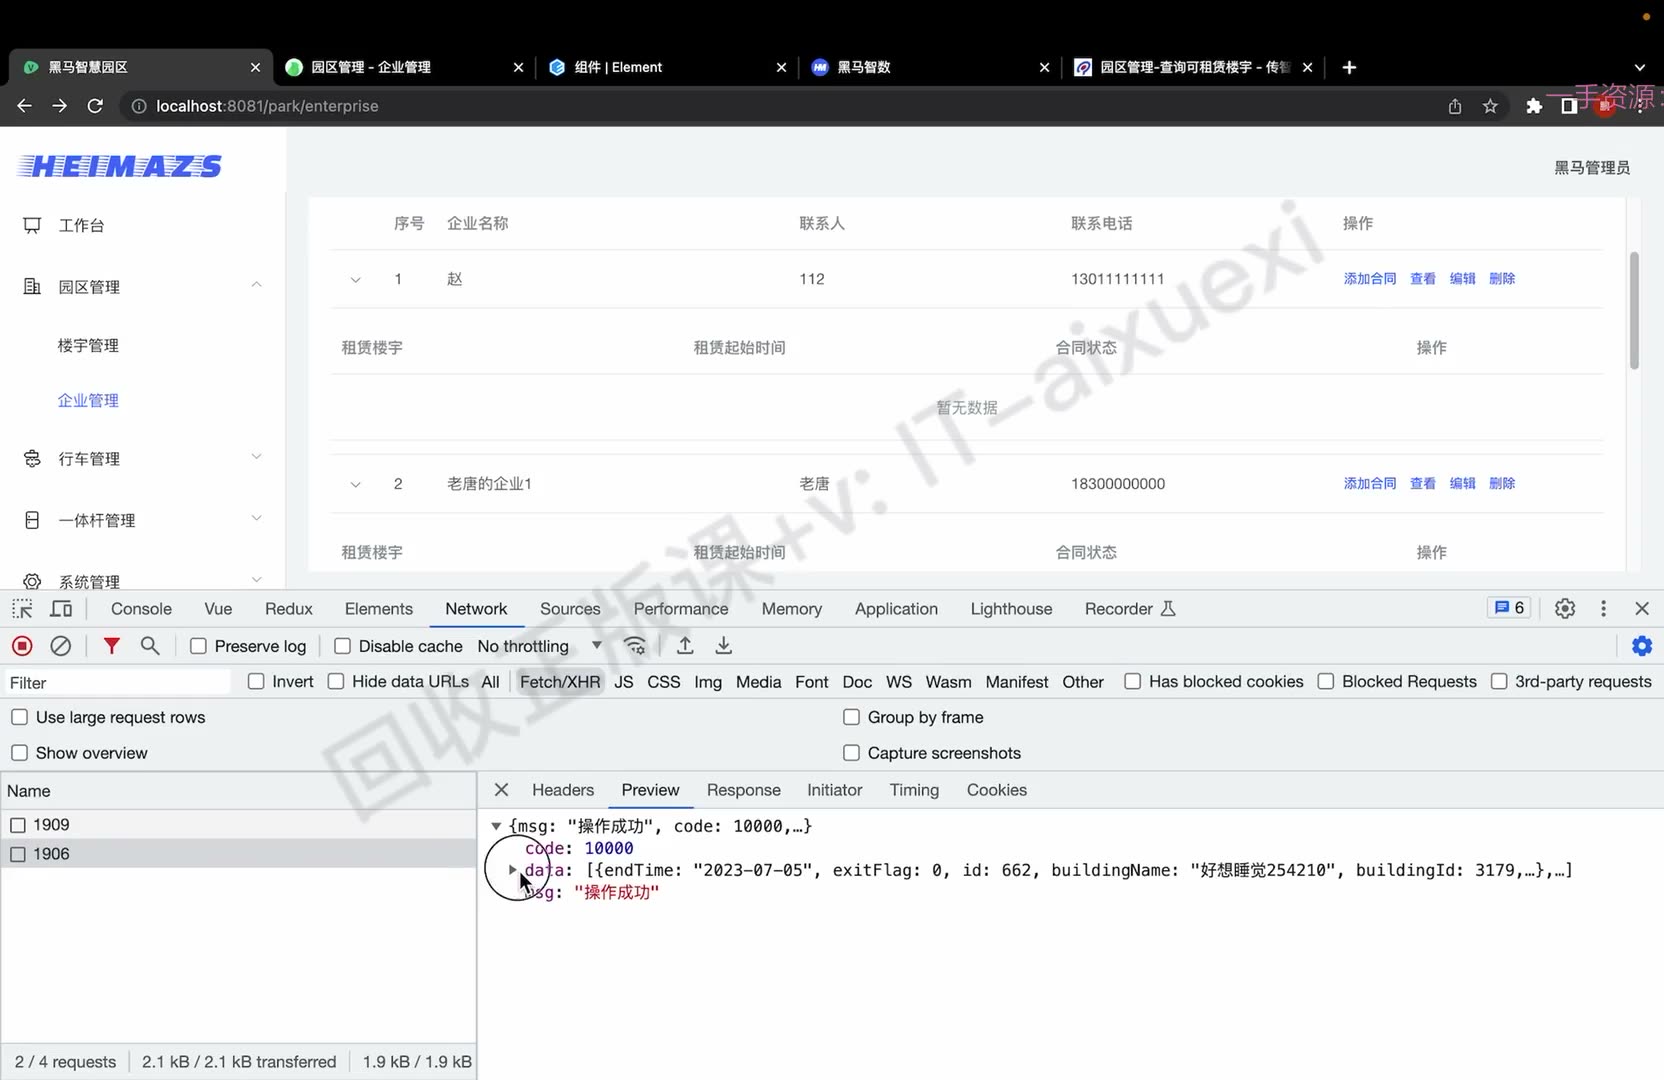Open the No throttling dropdown

(x=539, y=646)
